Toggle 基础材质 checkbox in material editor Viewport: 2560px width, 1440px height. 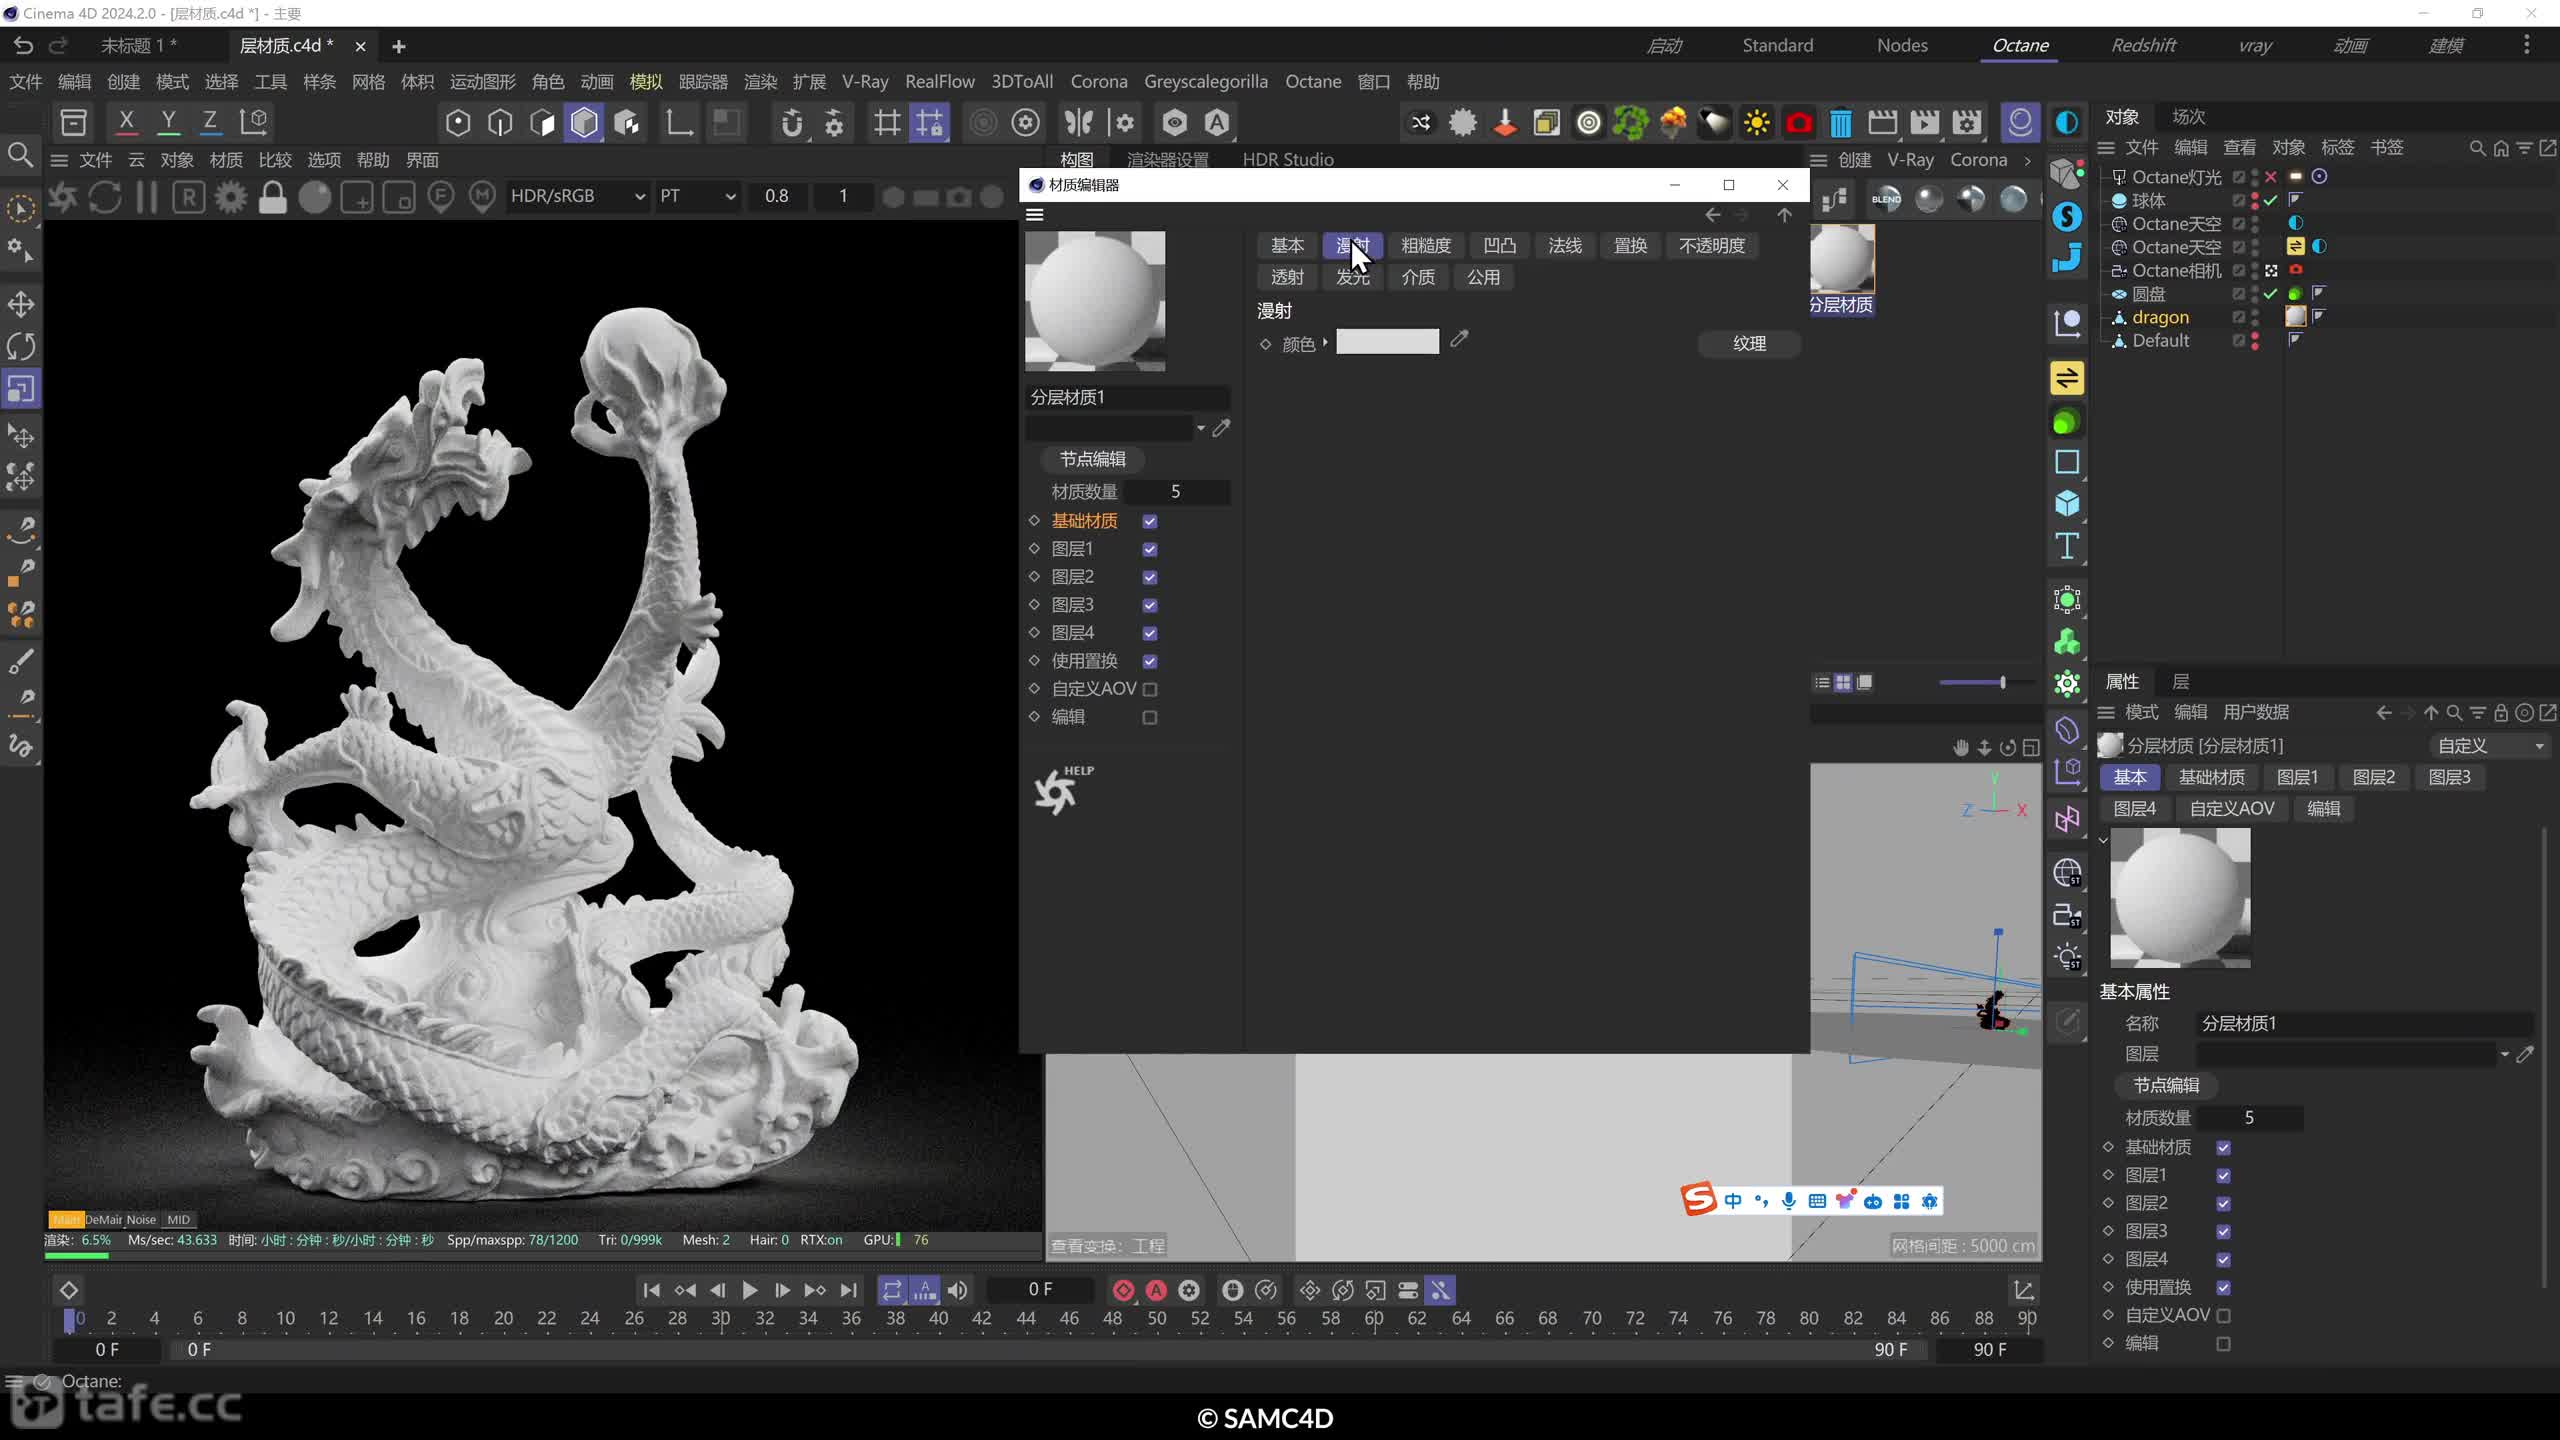[x=1150, y=521]
